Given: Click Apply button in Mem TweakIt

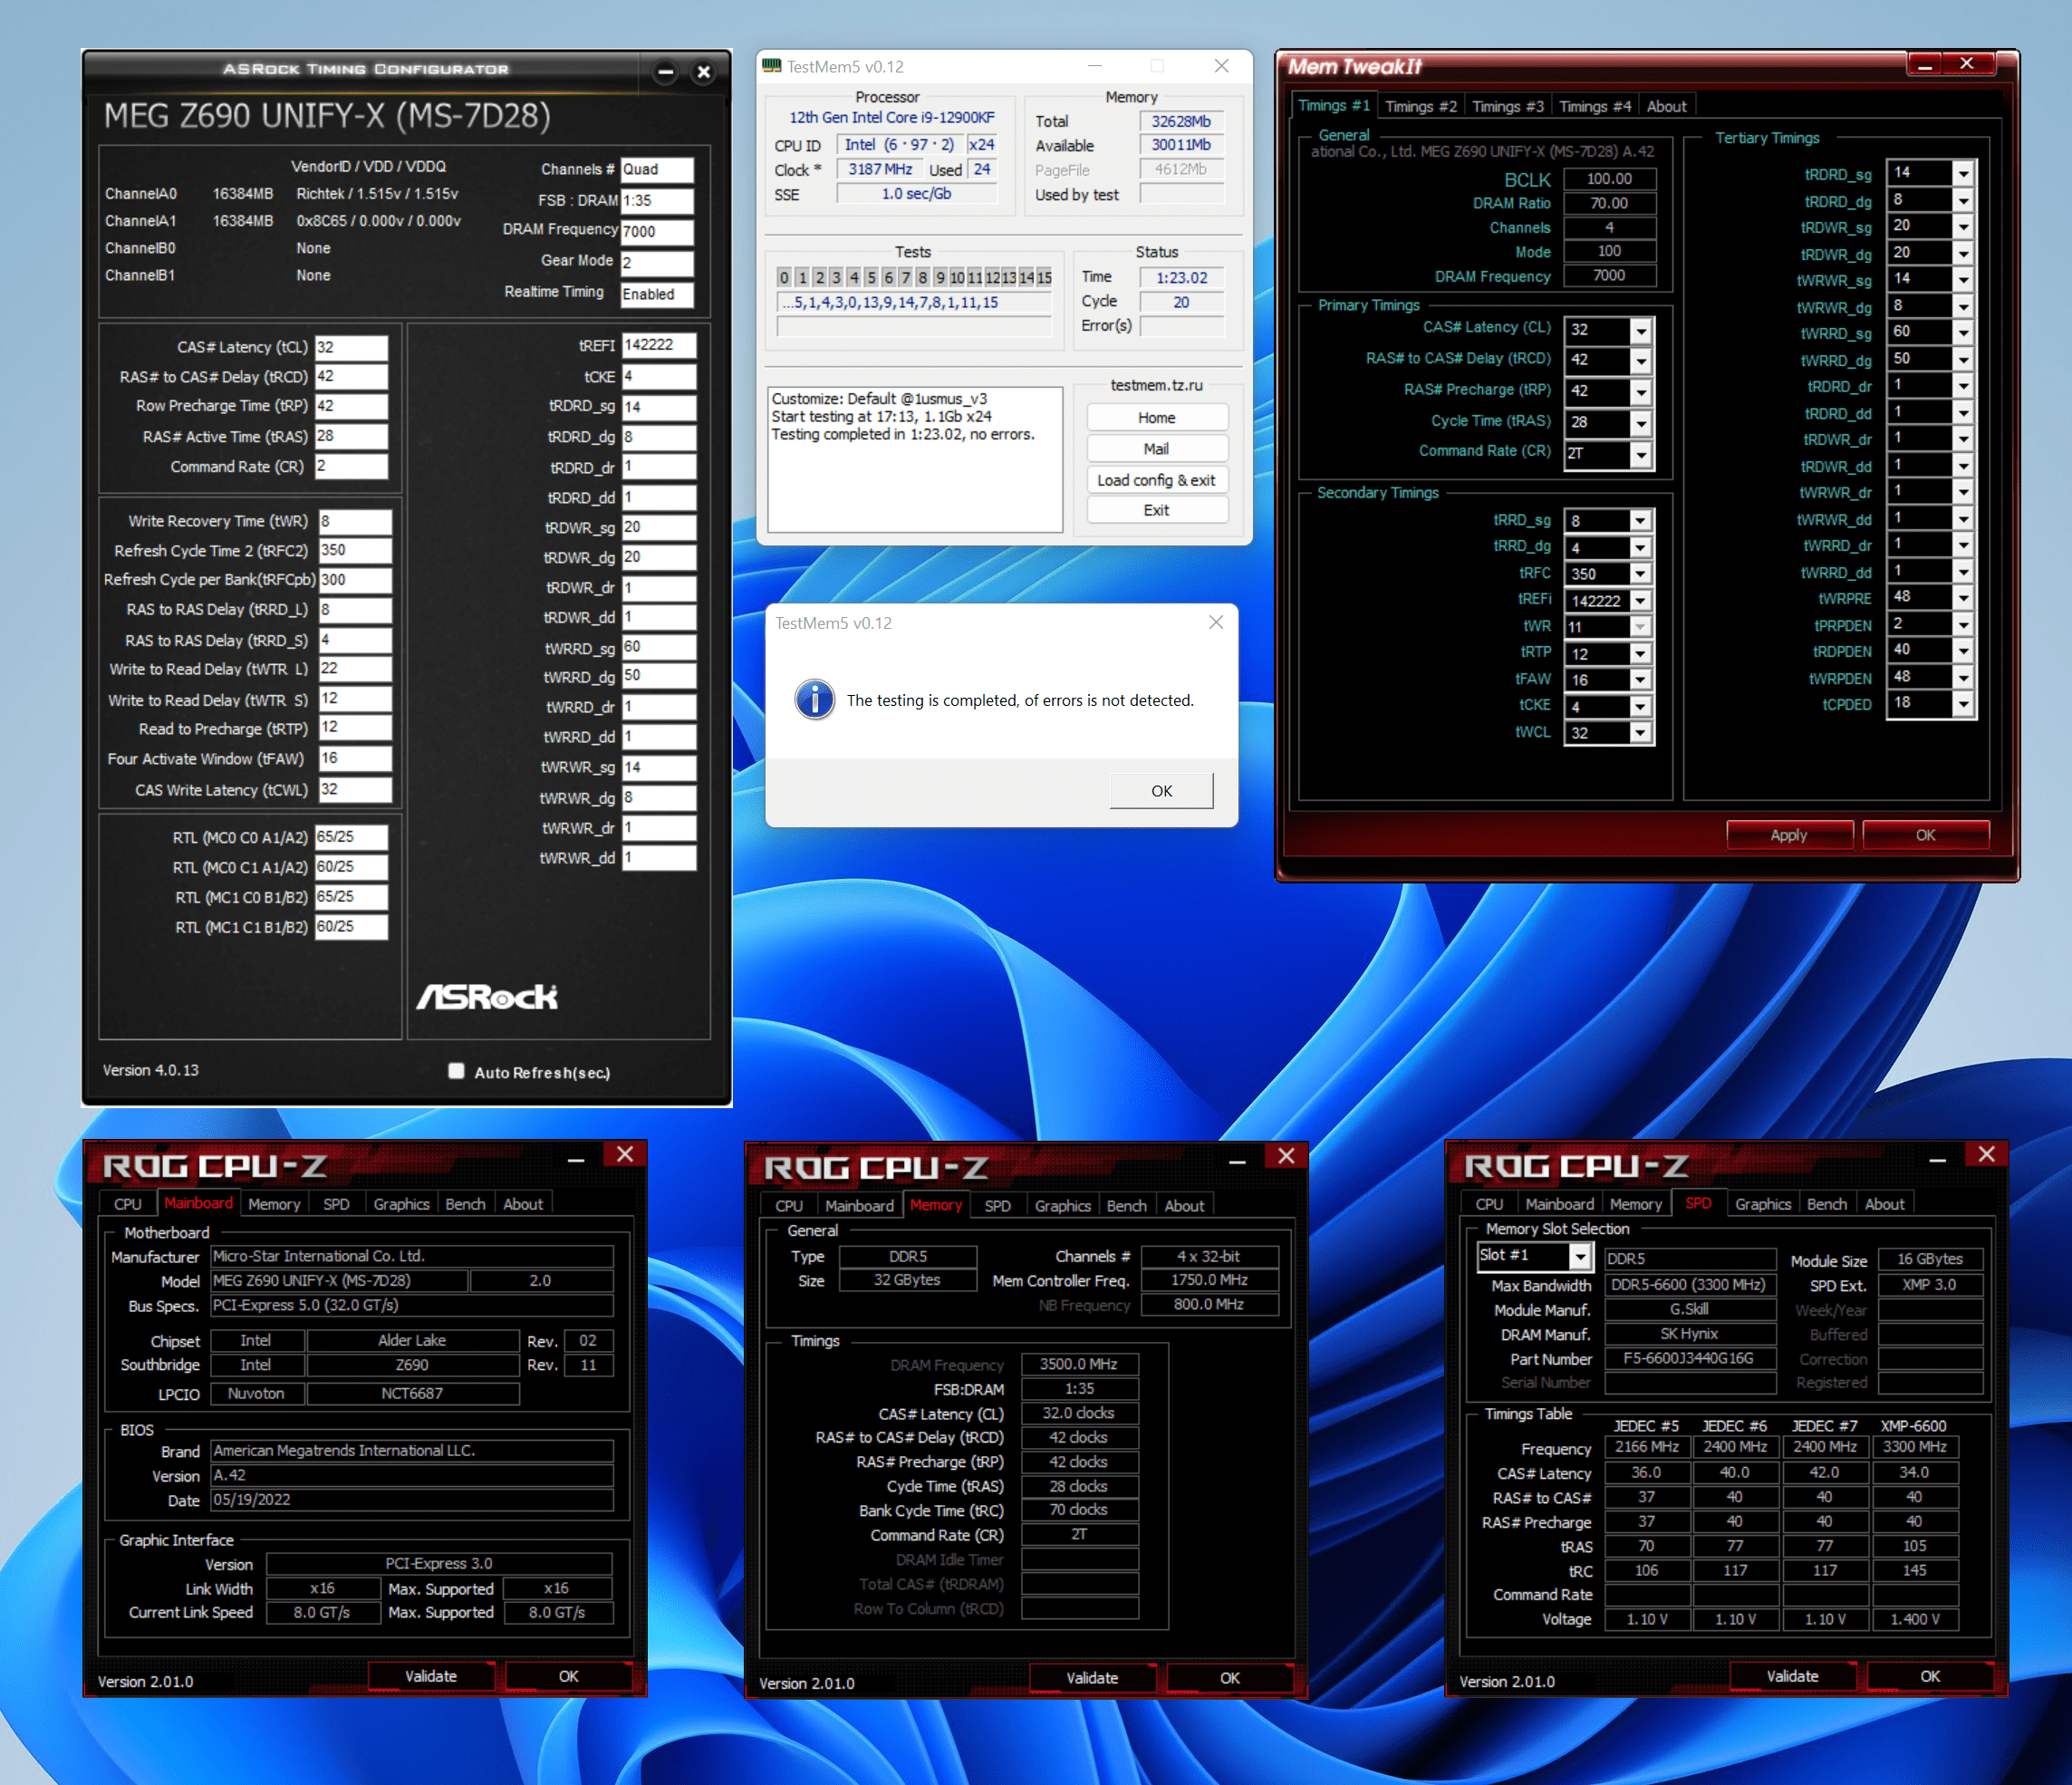Looking at the screenshot, I should pyautogui.click(x=1789, y=835).
